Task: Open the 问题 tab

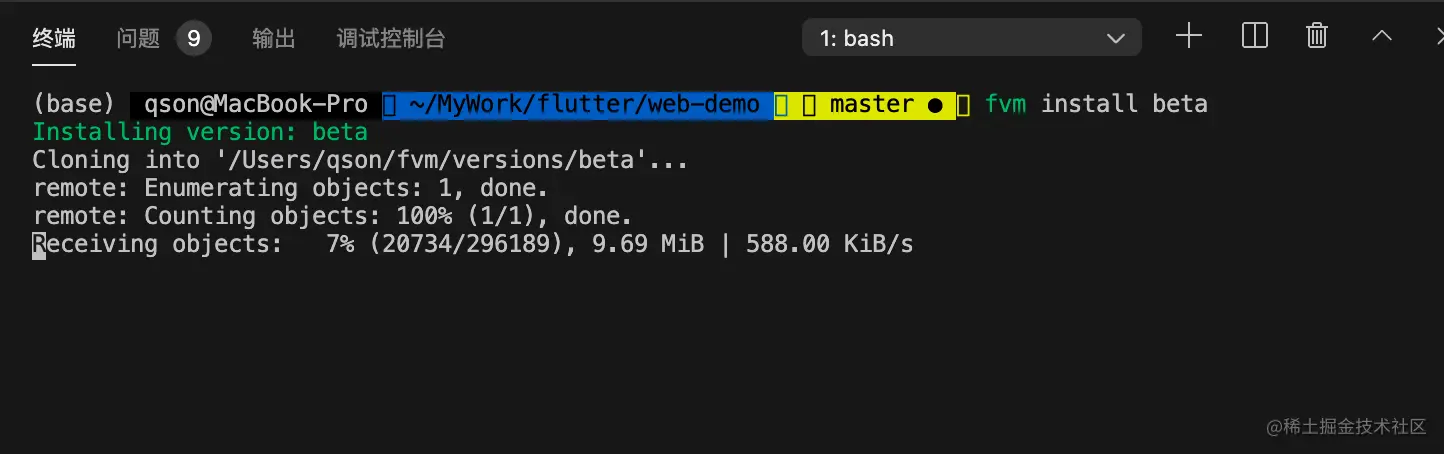Action: click(x=138, y=38)
